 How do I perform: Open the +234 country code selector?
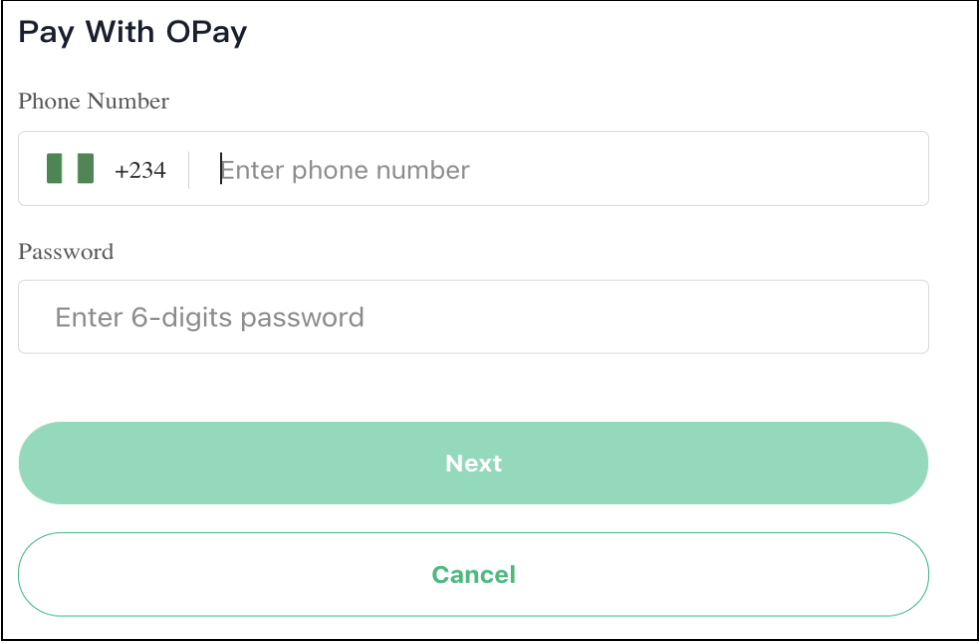(x=106, y=169)
